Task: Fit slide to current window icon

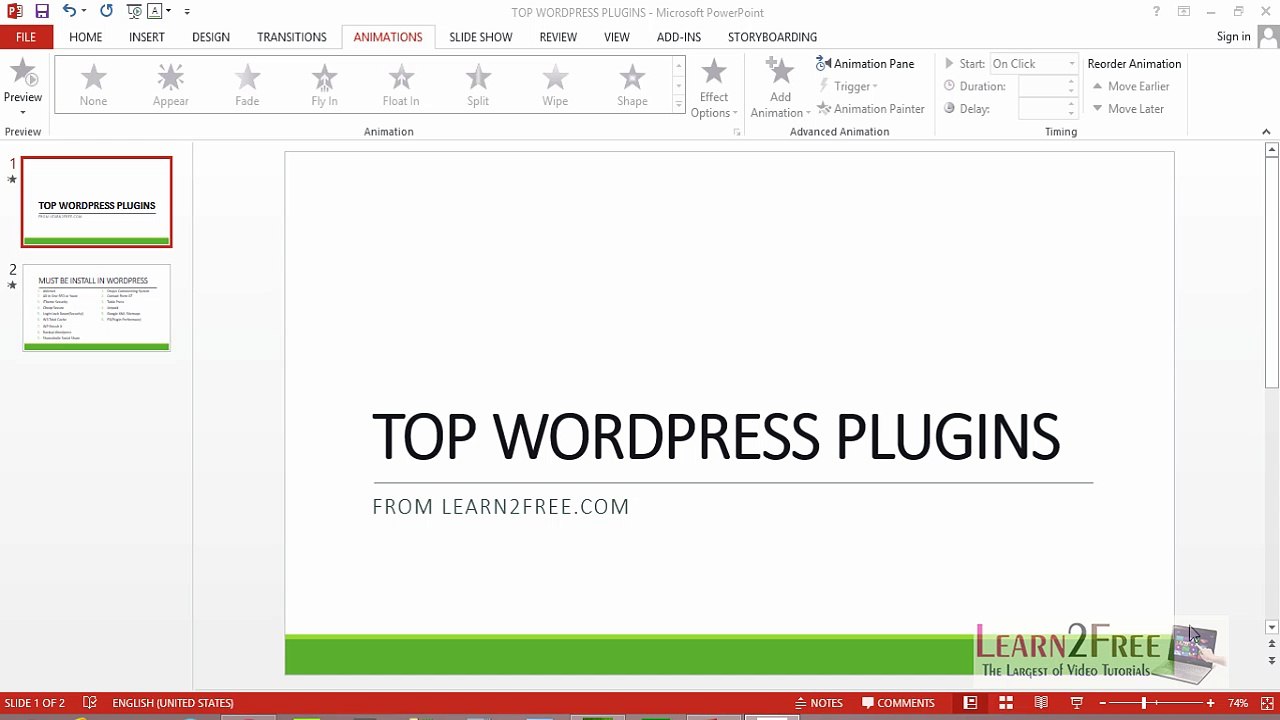Action: click(x=1267, y=703)
